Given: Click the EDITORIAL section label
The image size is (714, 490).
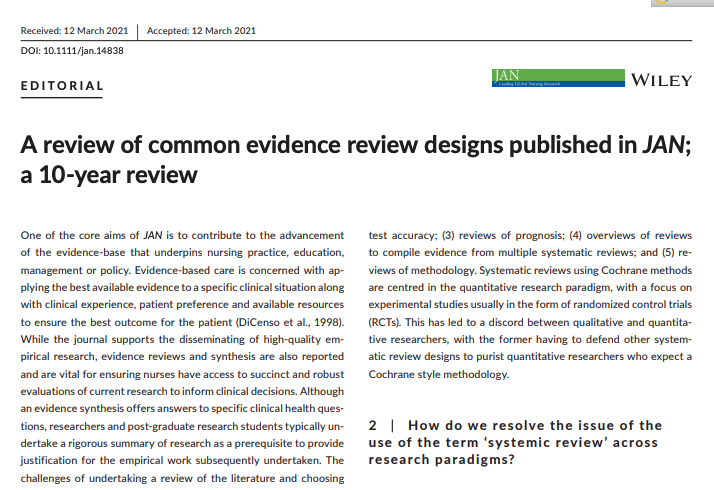Looking at the screenshot, I should click(62, 86).
